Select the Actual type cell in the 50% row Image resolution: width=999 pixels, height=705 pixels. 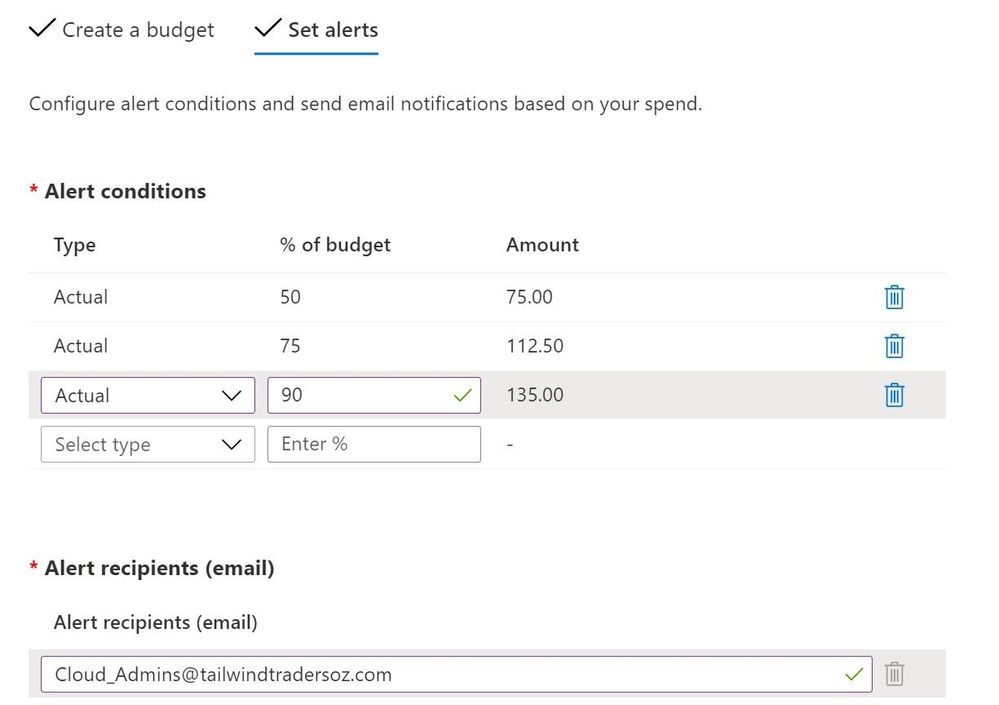tap(81, 297)
